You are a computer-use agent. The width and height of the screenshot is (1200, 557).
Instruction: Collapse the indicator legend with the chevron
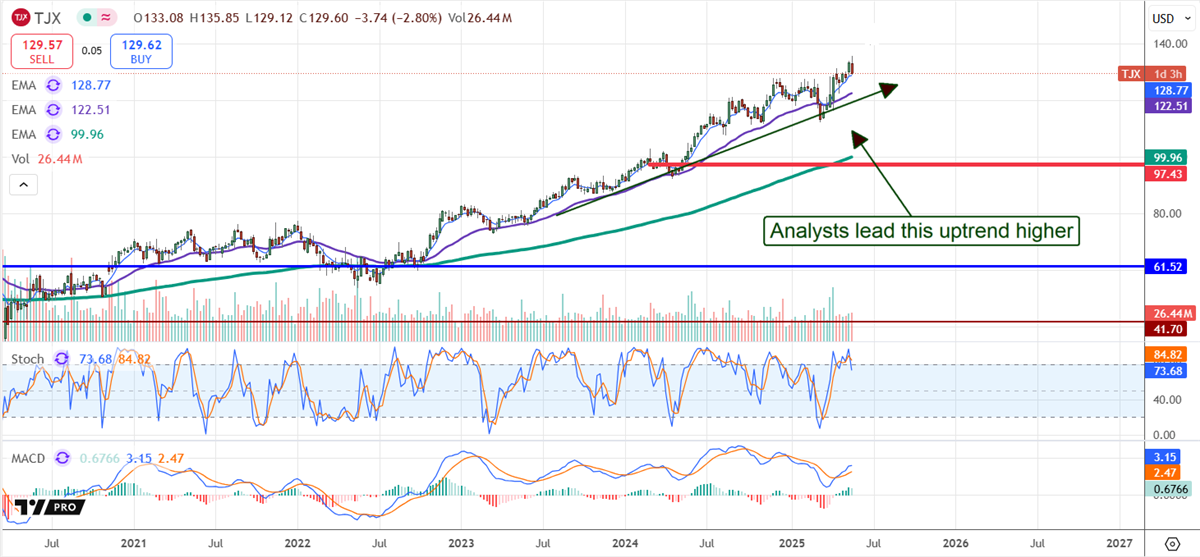23,185
